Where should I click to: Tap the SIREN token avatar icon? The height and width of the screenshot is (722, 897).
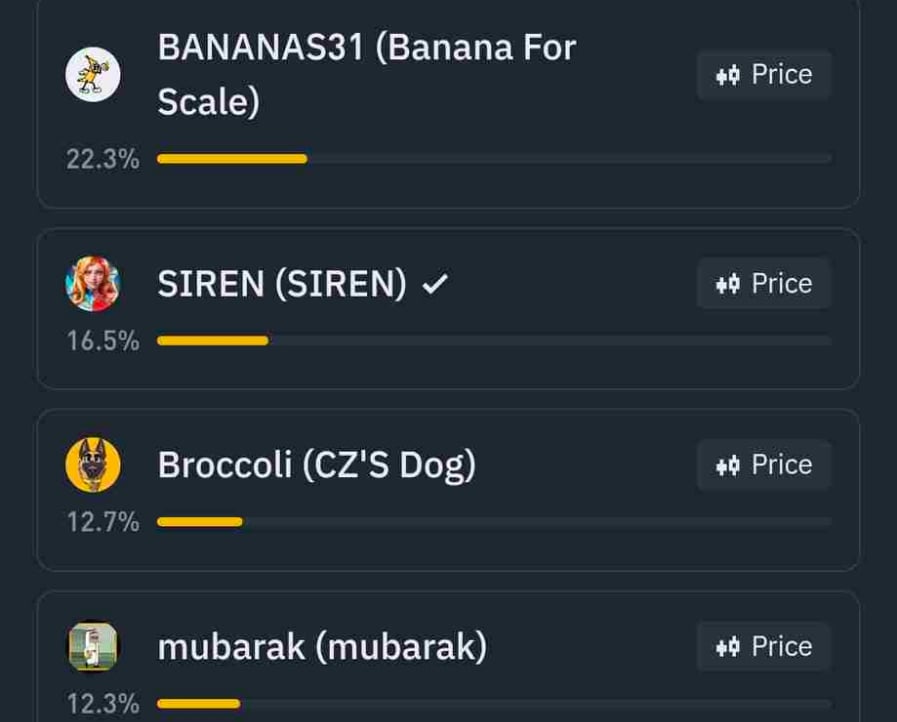click(x=93, y=284)
